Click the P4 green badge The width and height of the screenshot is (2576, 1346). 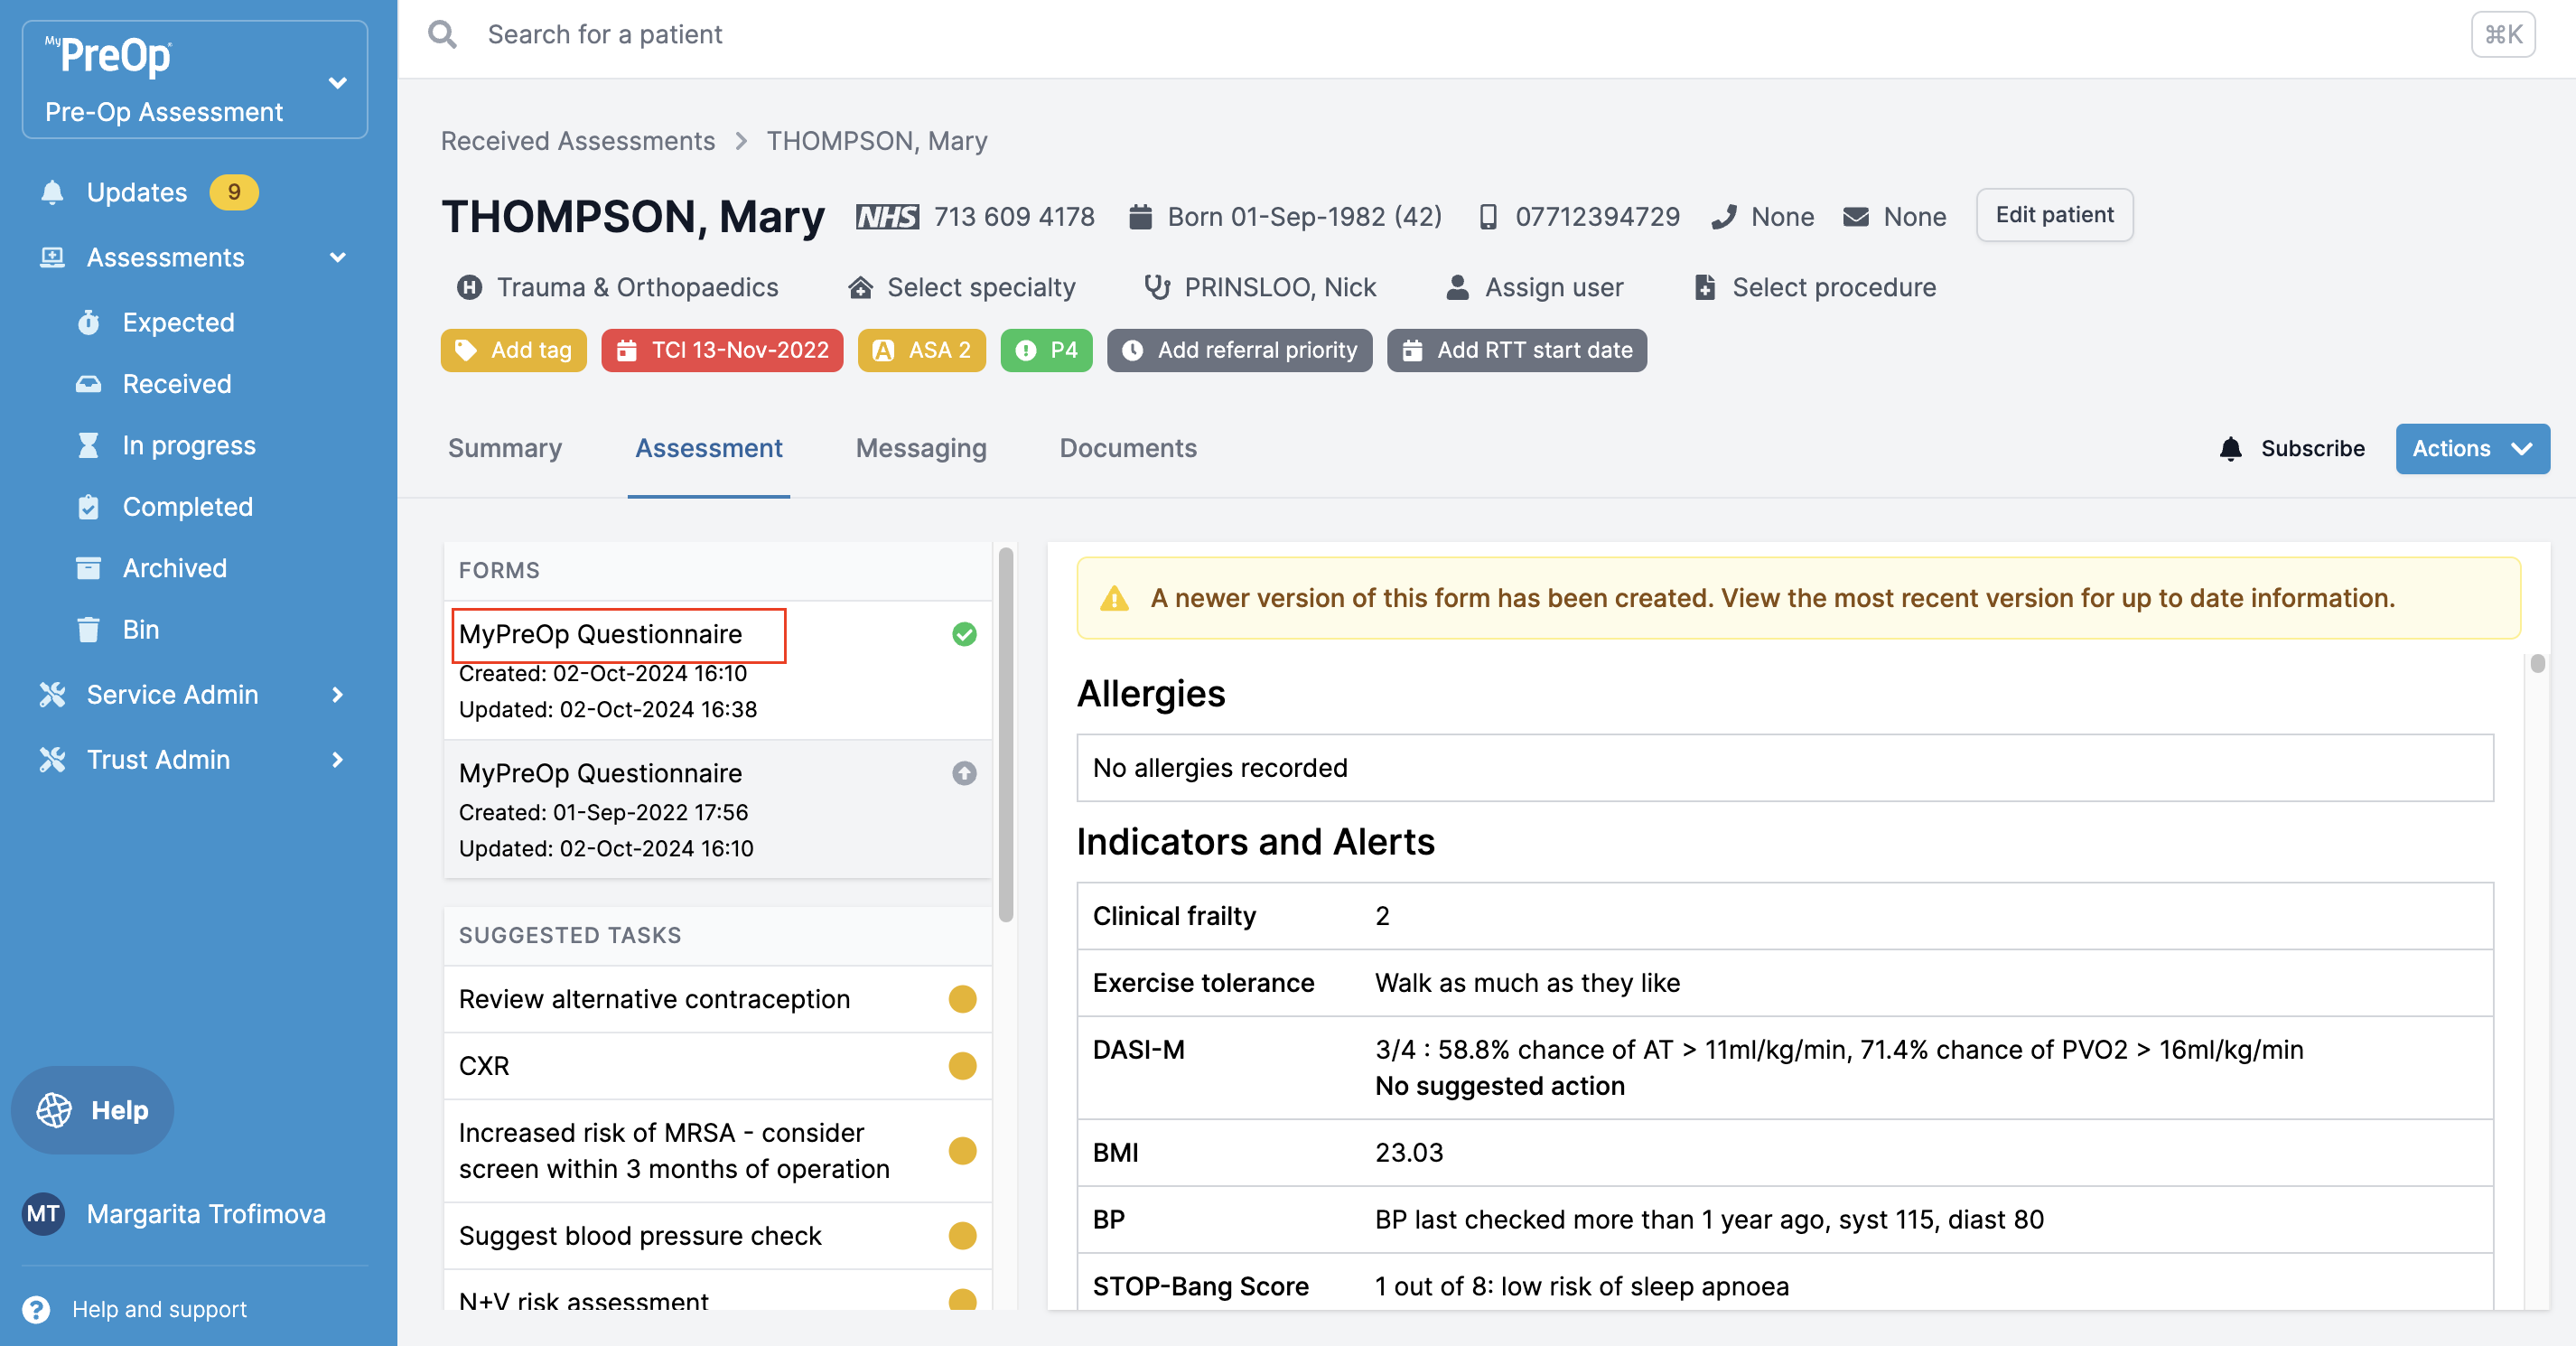(x=1046, y=350)
